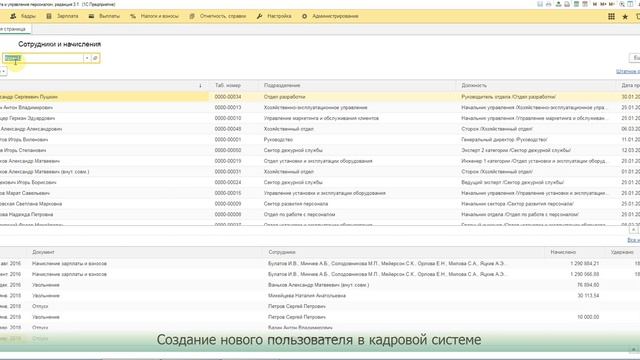Image resolution: width=640 pixels, height=360 pixels.
Task: Sort by Должность column header
Action: pos(474,85)
